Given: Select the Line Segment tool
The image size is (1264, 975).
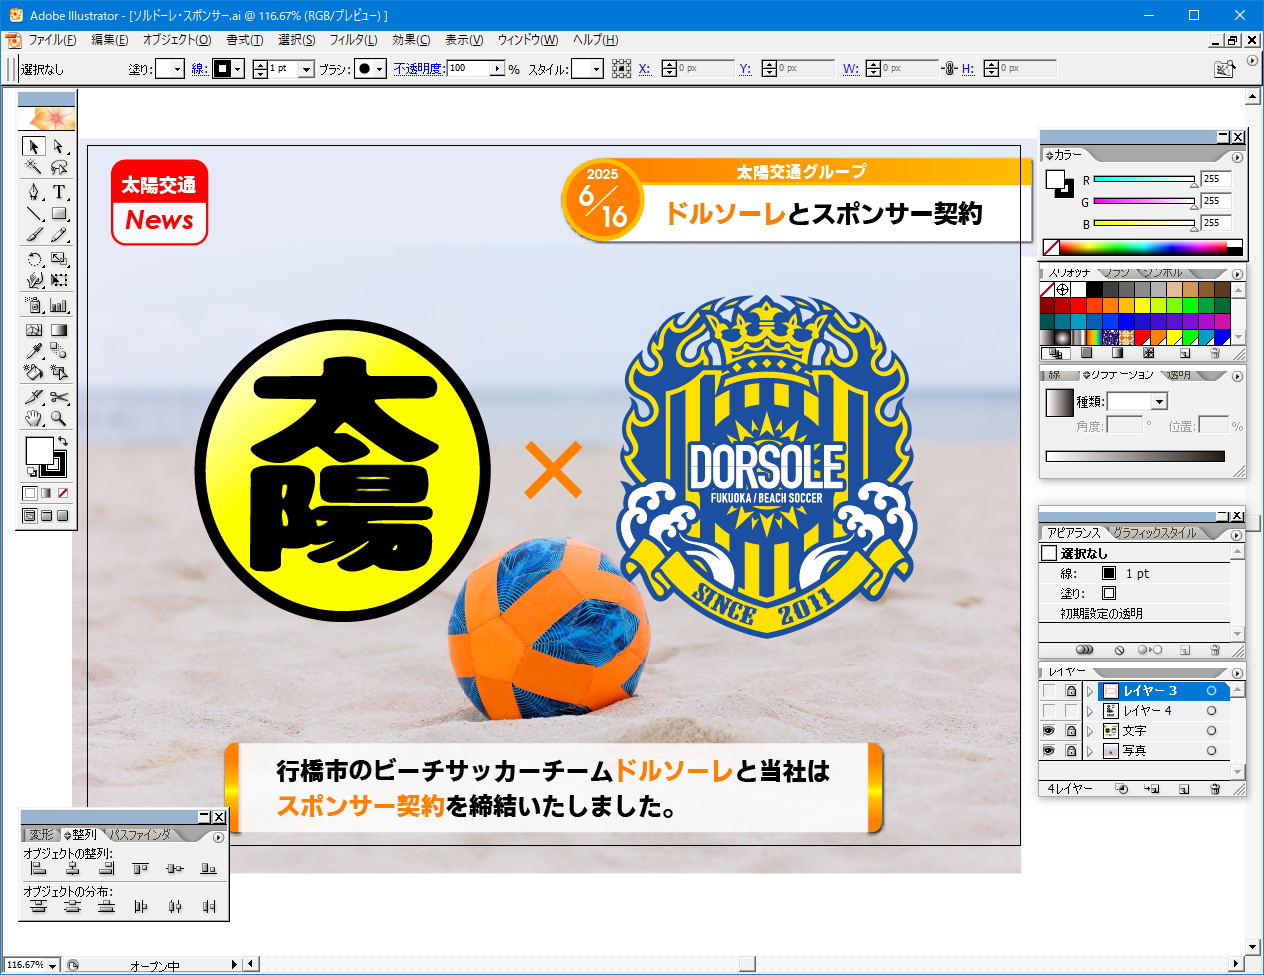Looking at the screenshot, I should coord(34,213).
